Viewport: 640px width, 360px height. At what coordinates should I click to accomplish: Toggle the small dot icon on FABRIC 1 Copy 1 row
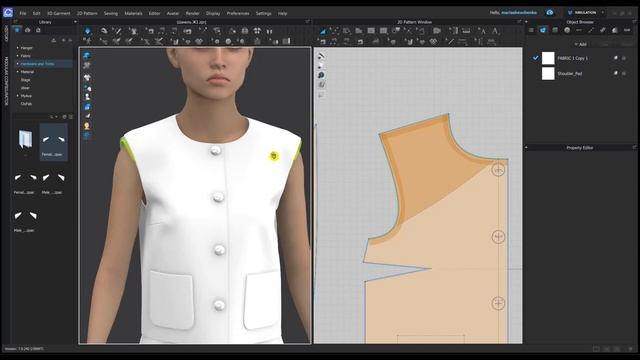point(624,58)
